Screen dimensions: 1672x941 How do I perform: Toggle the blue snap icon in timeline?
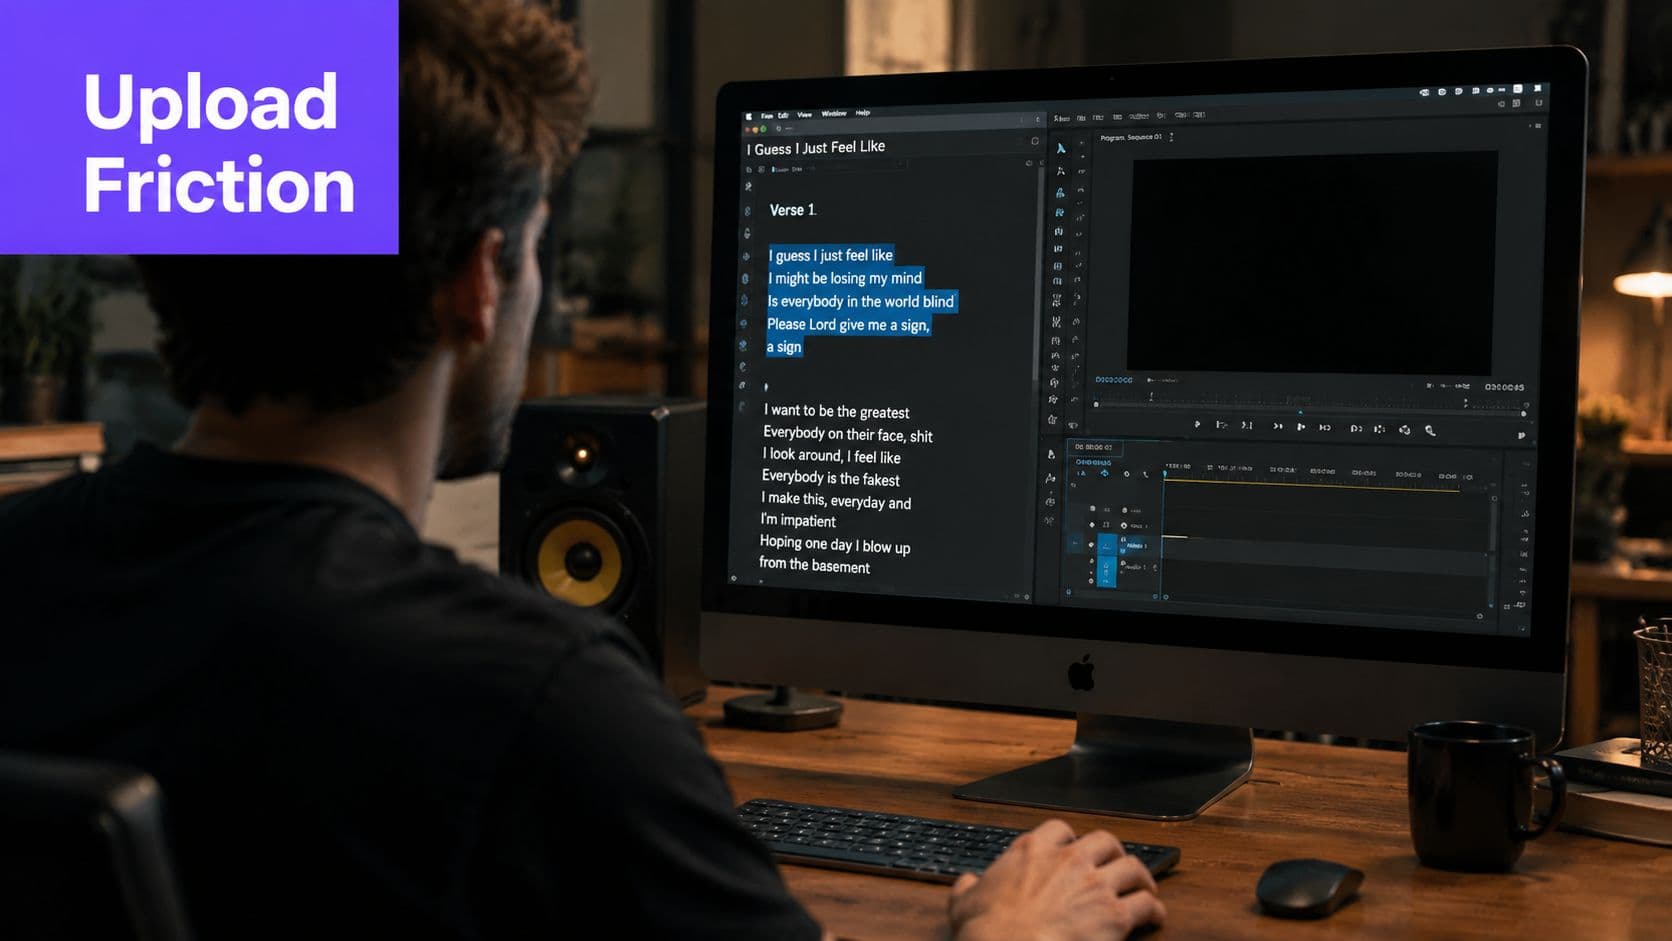[x=1105, y=474]
